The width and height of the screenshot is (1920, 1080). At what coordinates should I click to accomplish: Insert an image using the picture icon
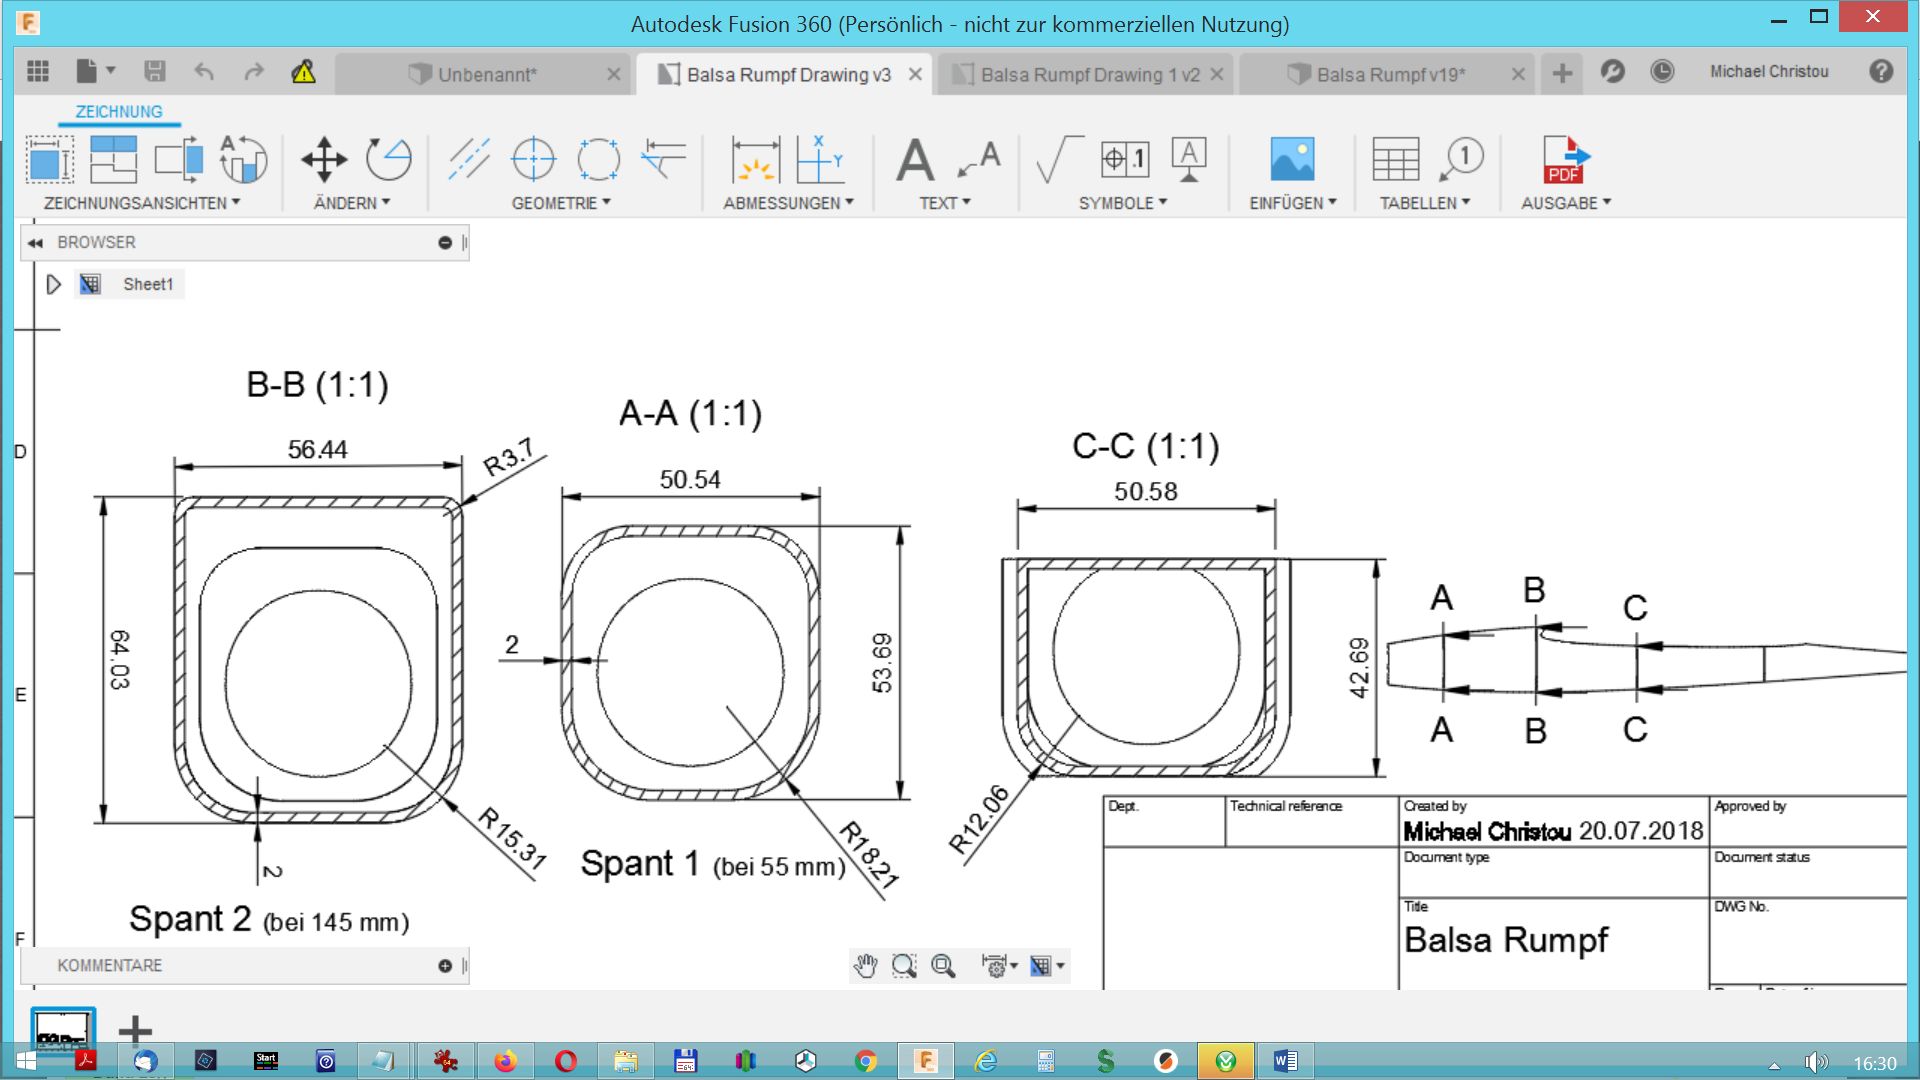(x=1292, y=159)
